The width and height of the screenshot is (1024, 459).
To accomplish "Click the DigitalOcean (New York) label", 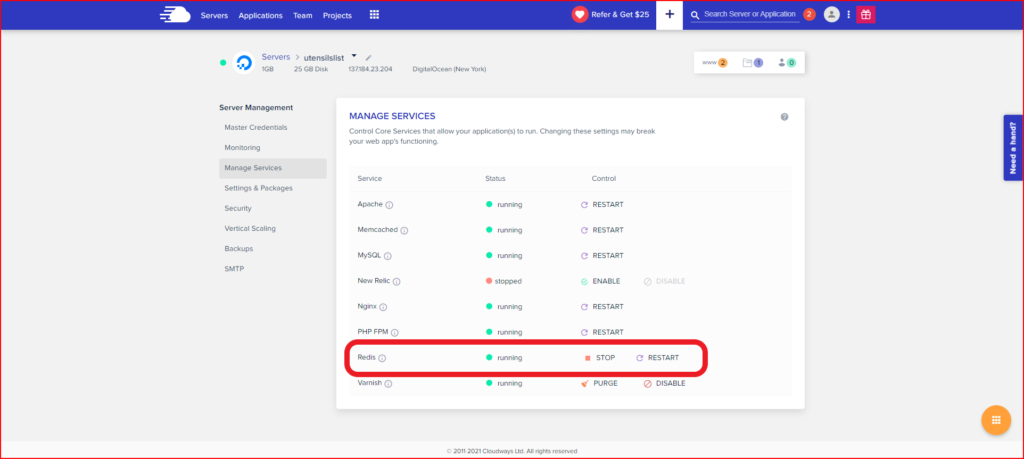I will pos(449,69).
